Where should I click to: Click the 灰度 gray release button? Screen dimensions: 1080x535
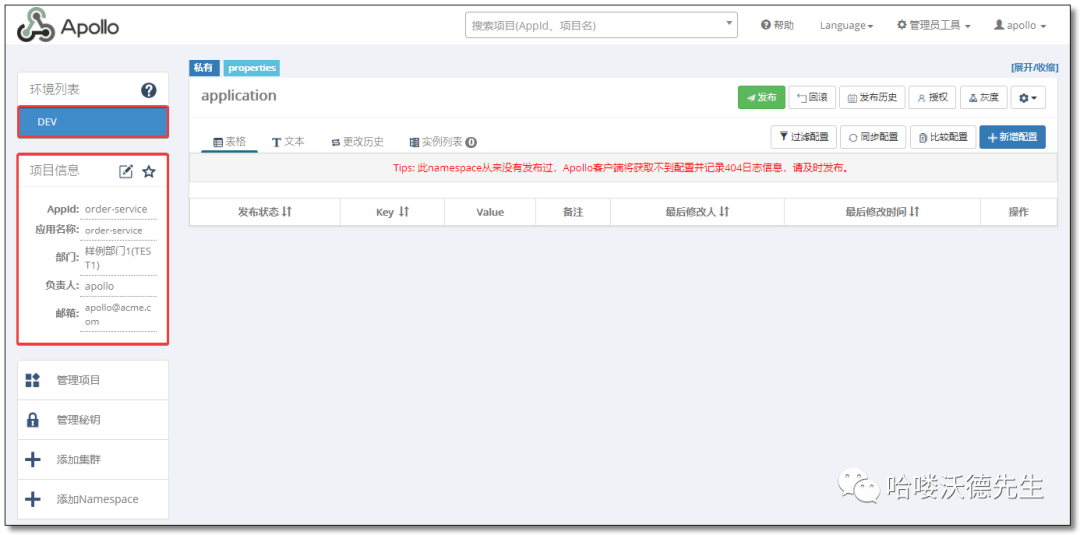click(984, 98)
